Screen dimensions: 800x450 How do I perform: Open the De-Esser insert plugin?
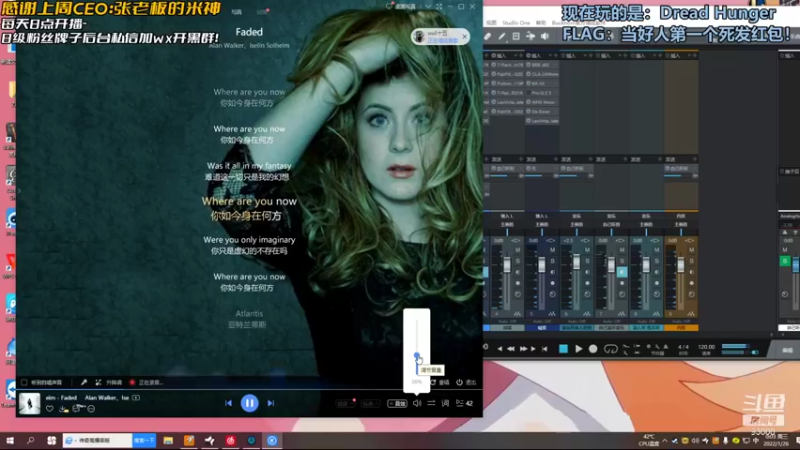click(x=543, y=111)
